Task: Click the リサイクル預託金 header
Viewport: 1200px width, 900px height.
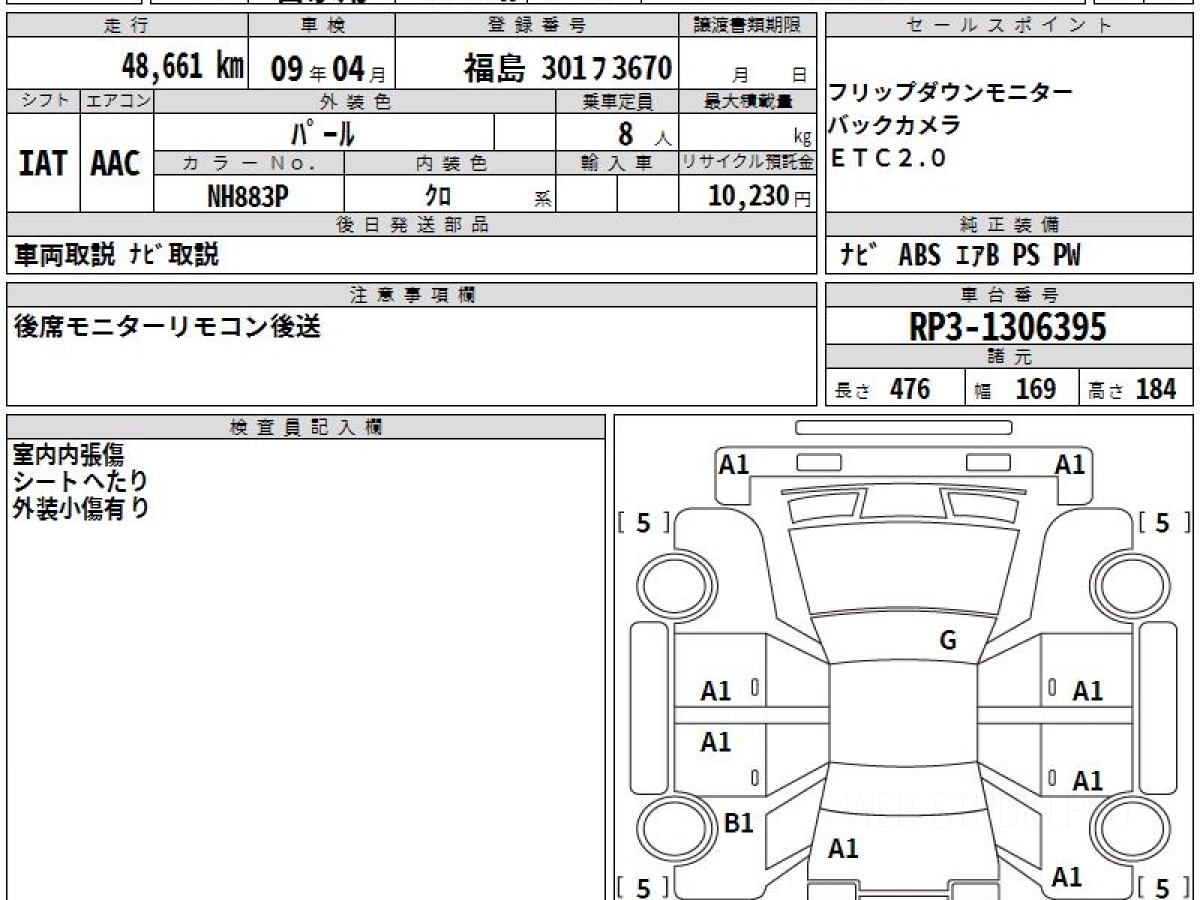Action: 748,163
